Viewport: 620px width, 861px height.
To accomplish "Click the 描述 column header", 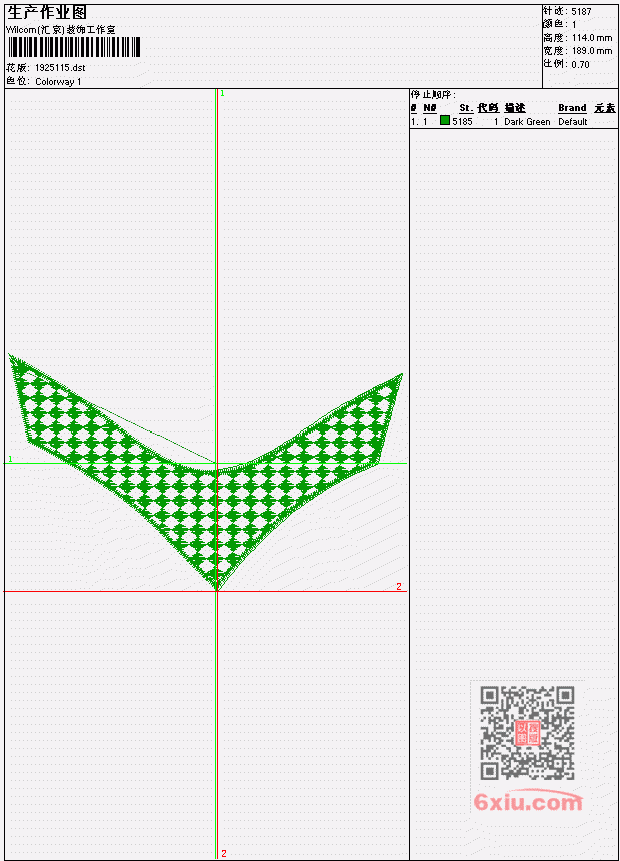I will coord(515,108).
